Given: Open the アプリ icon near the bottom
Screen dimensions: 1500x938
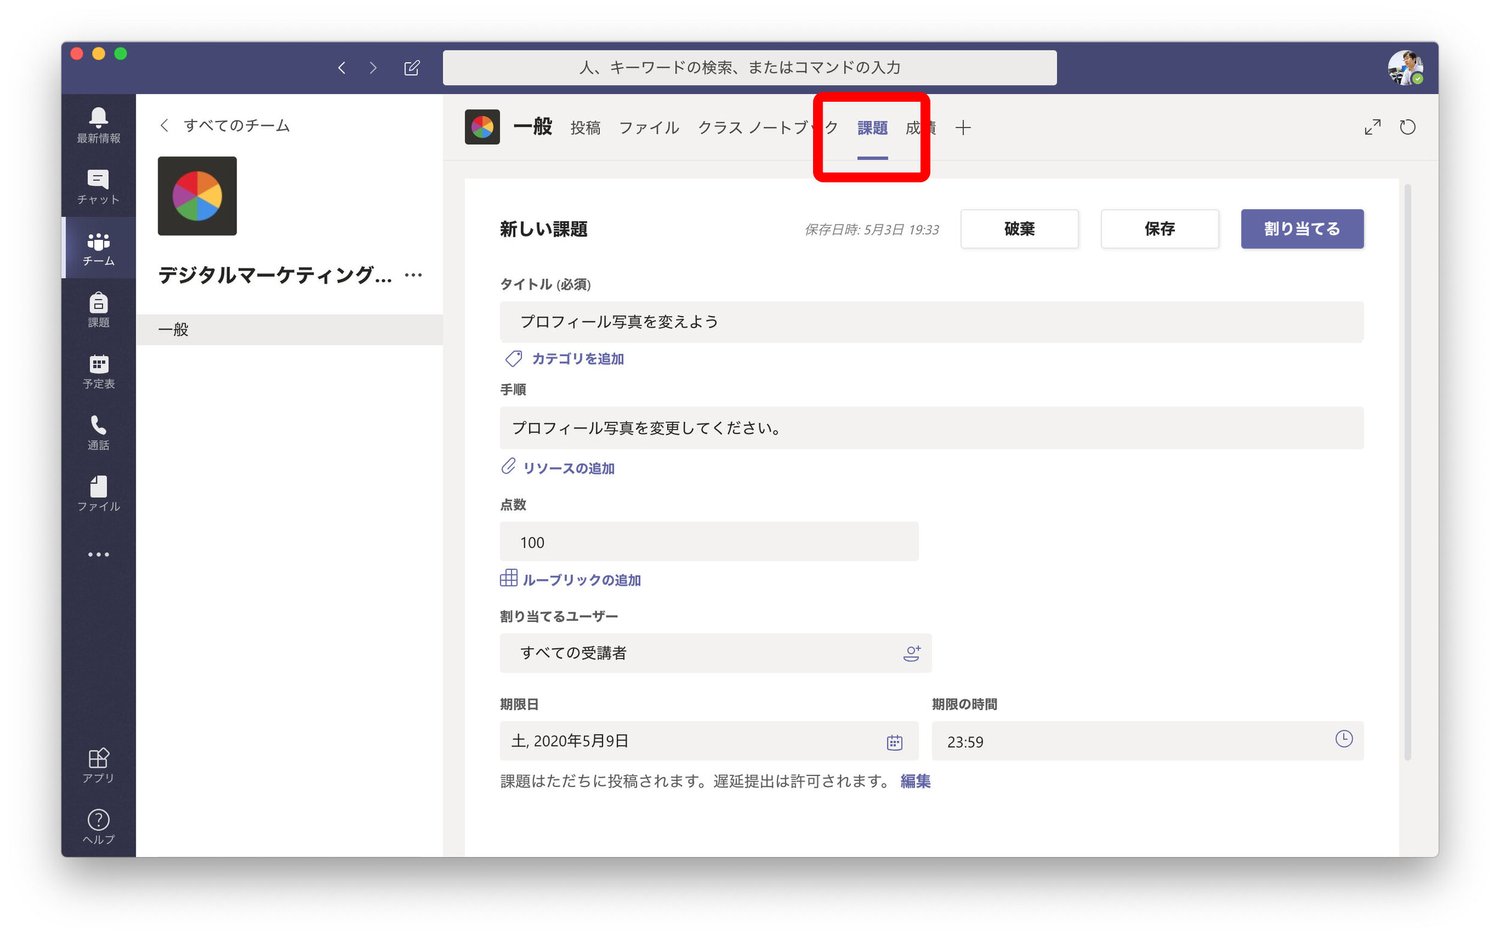Looking at the screenshot, I should pyautogui.click(x=97, y=757).
